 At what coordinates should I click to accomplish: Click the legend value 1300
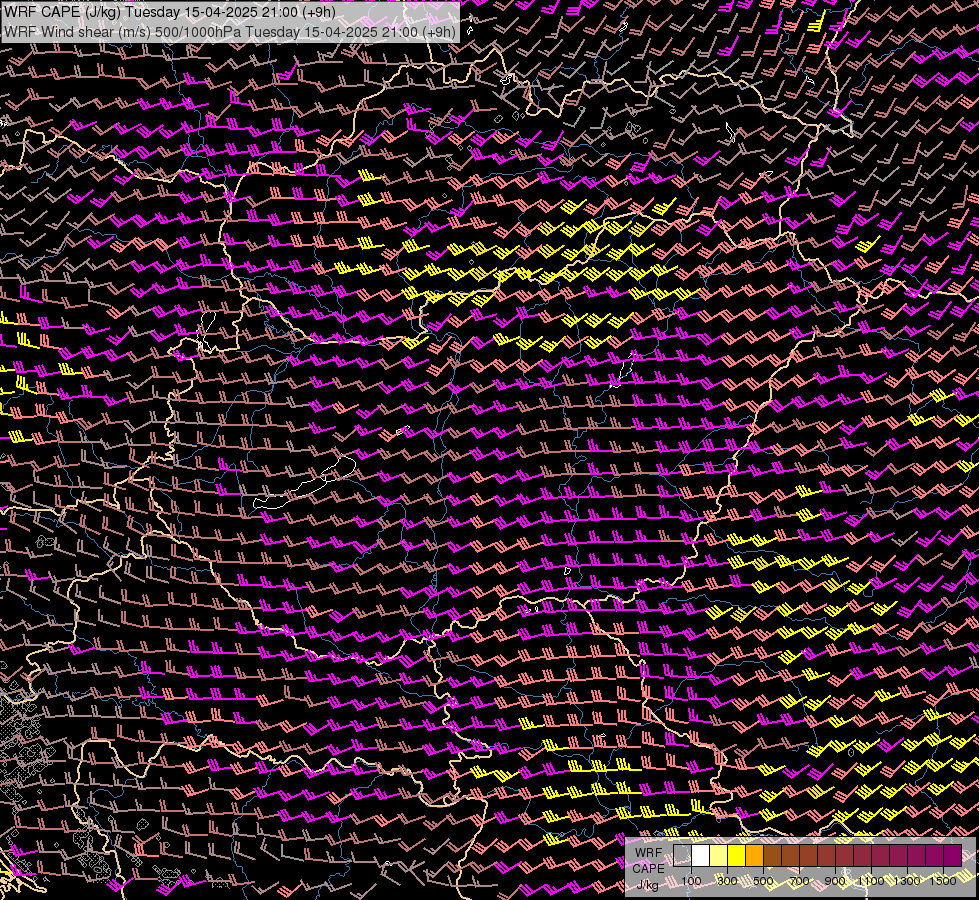pyautogui.click(x=907, y=881)
